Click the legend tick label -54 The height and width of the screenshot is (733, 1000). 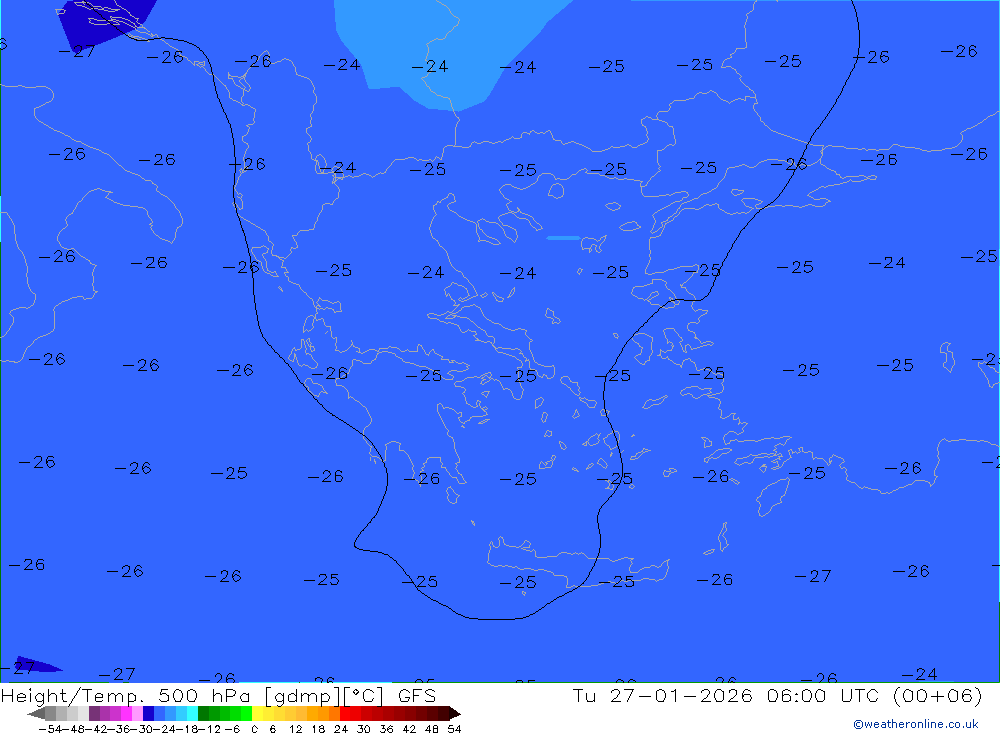50,729
